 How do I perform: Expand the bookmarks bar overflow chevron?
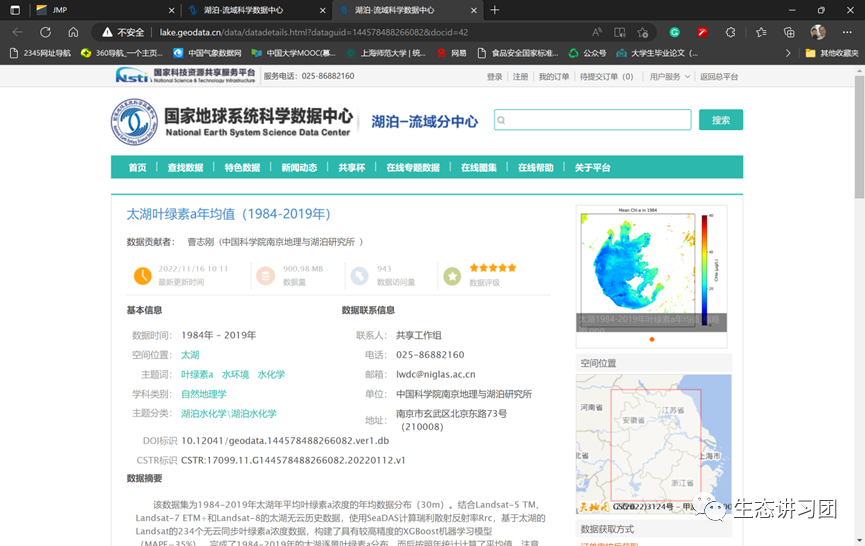tap(788, 53)
